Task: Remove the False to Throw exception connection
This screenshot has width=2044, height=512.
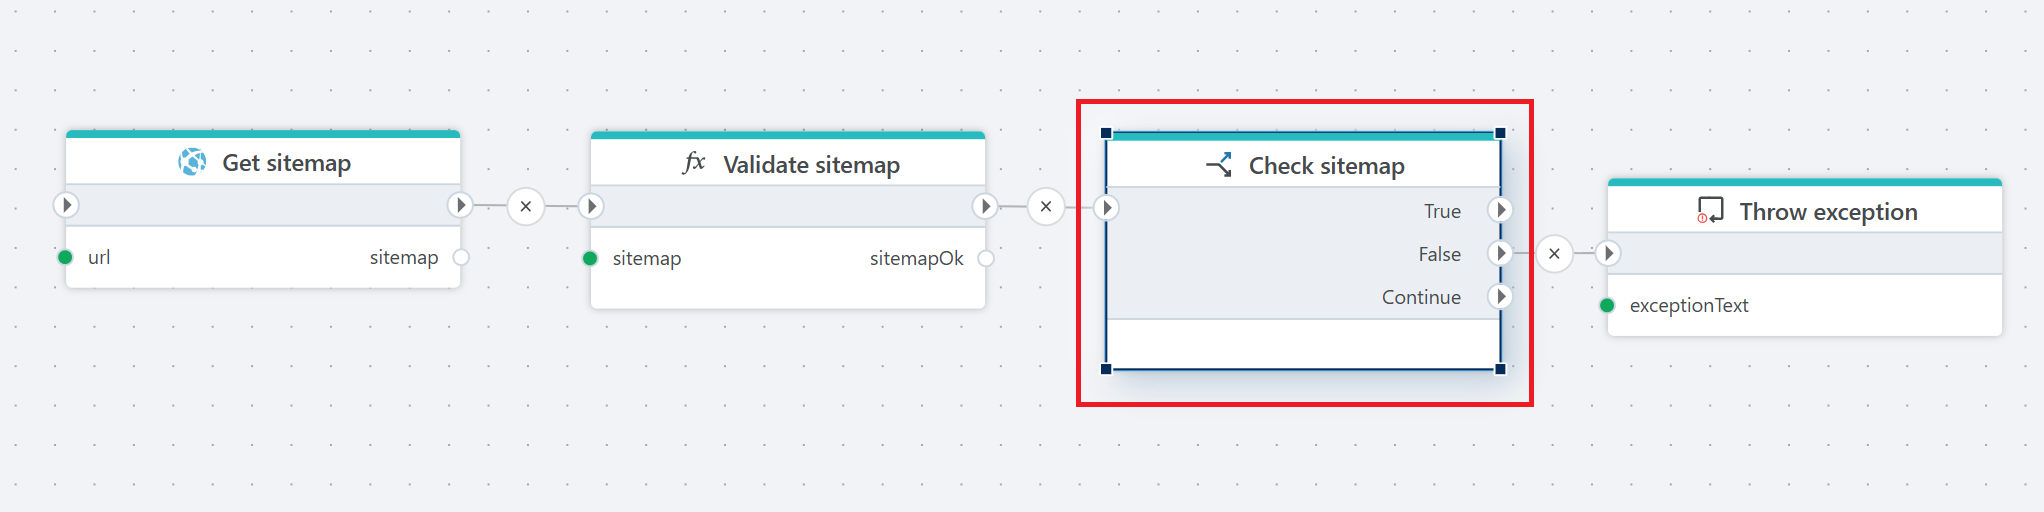Action: (1554, 254)
